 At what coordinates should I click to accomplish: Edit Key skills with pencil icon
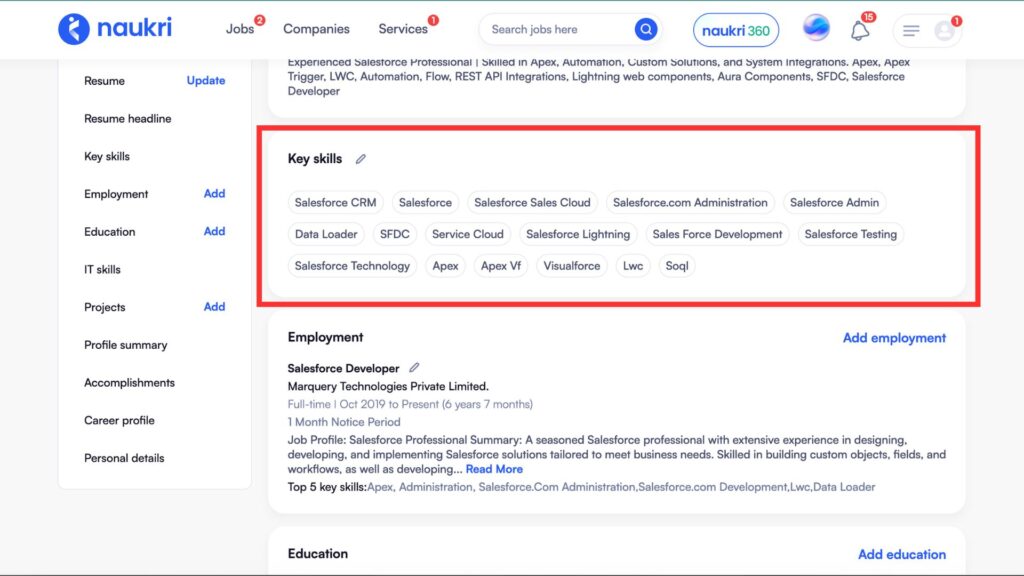coord(361,159)
